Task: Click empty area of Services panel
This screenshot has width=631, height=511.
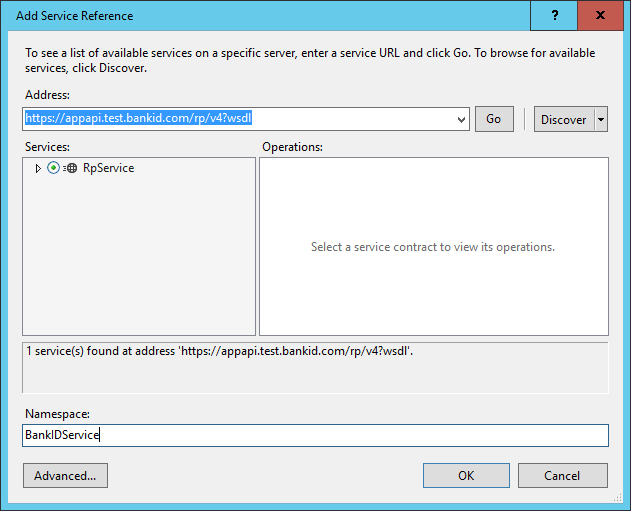Action: tap(138, 260)
